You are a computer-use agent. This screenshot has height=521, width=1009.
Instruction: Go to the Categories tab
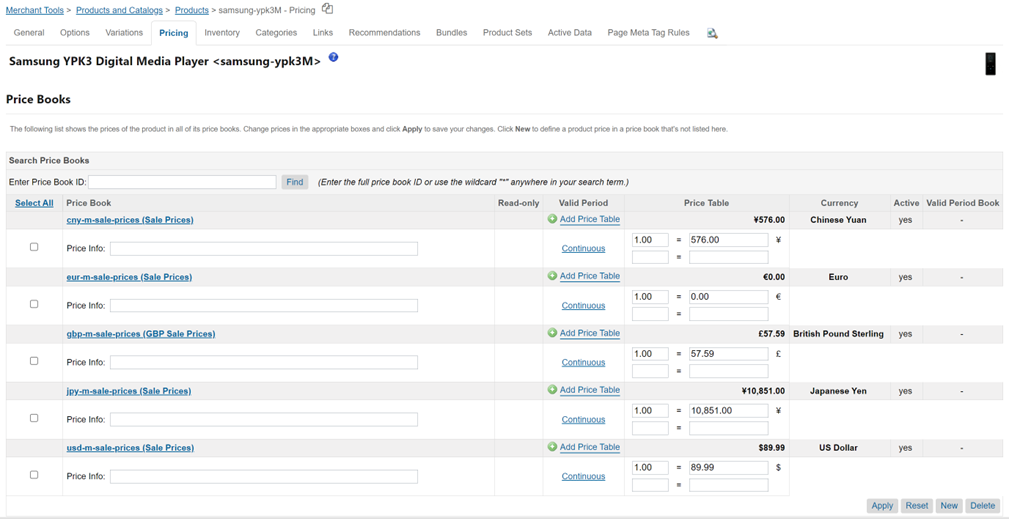[x=276, y=33]
